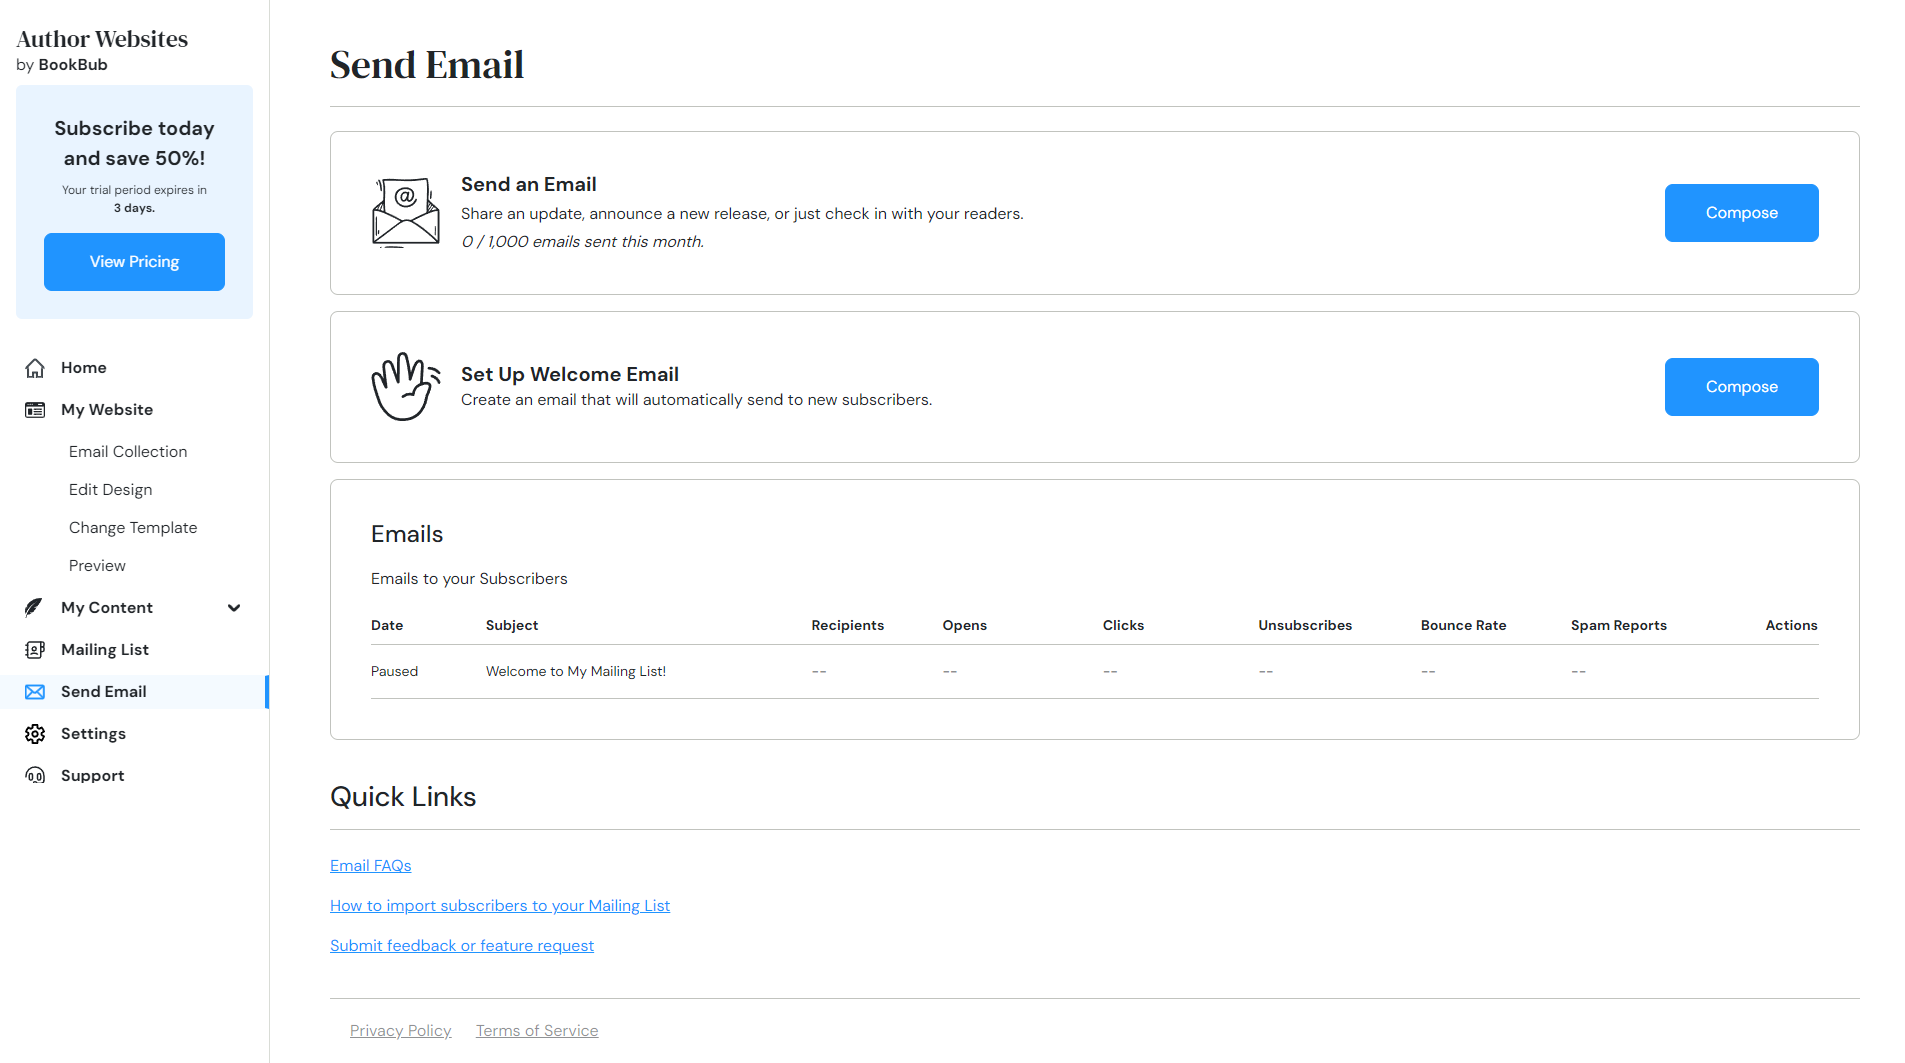This screenshot has width=1905, height=1063.
Task: Click the envelope illustration beside Send an Email
Action: click(405, 213)
